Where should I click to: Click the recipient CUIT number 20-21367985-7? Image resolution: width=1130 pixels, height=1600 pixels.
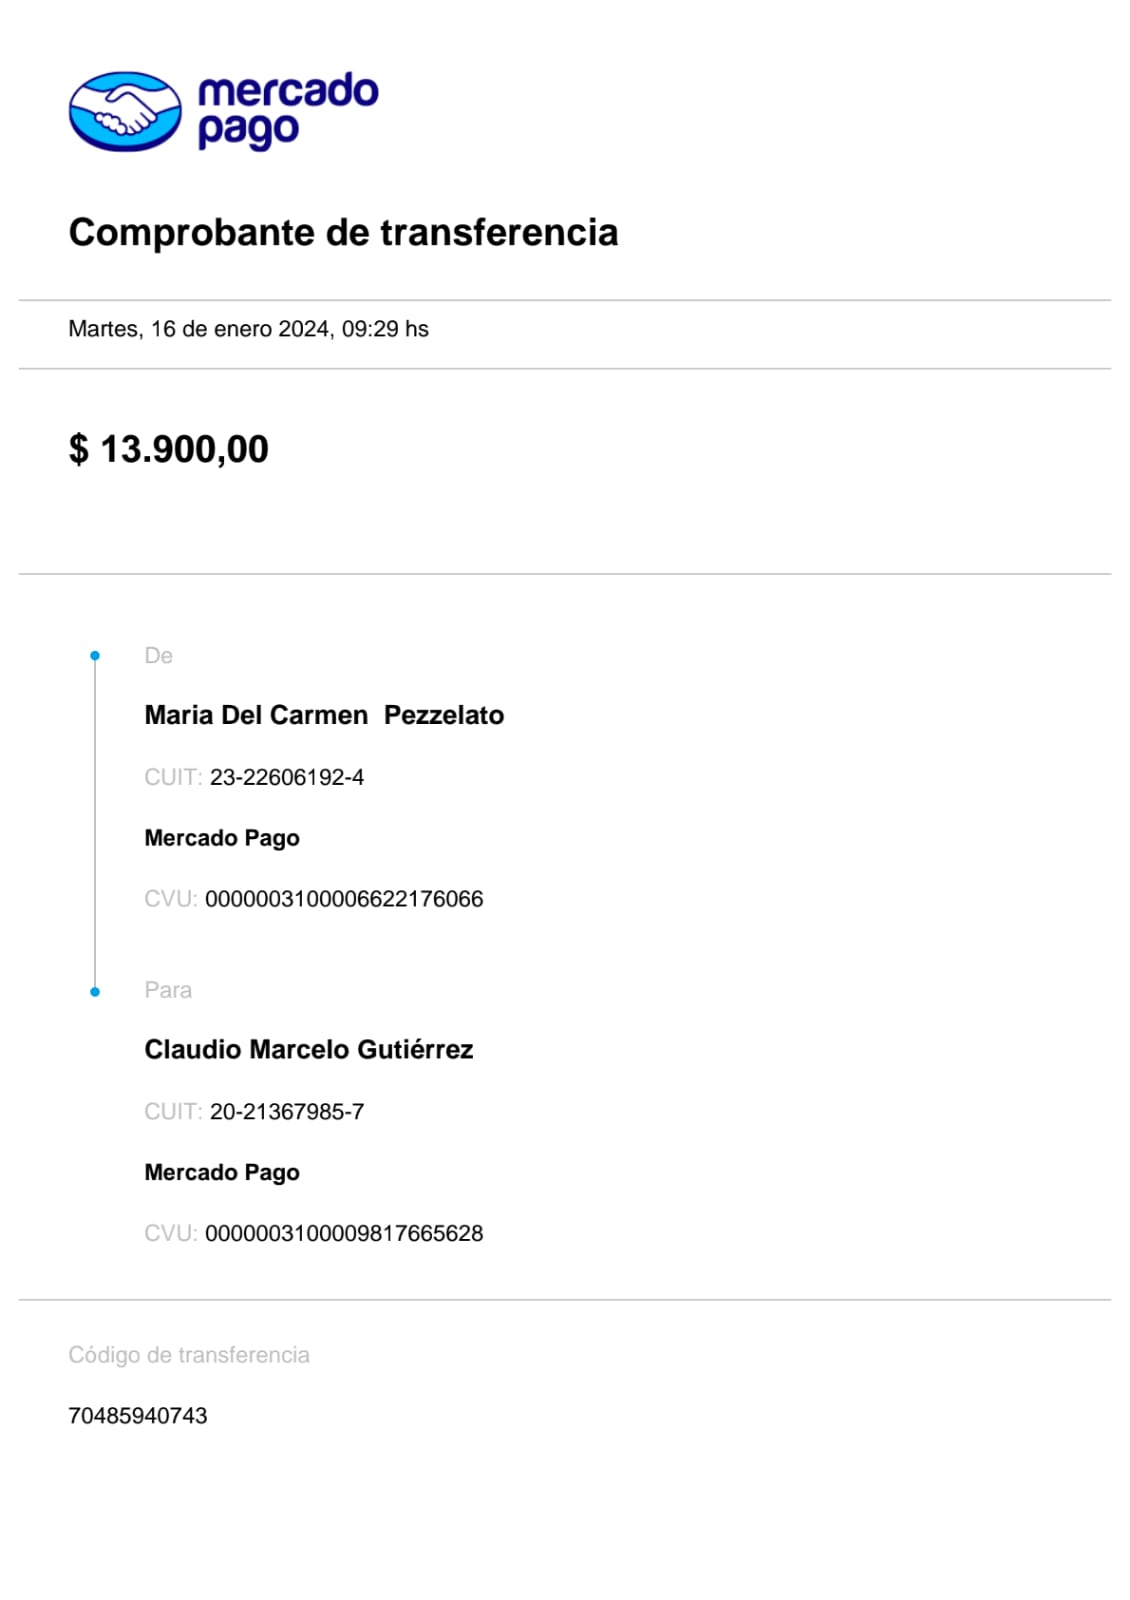287,1111
